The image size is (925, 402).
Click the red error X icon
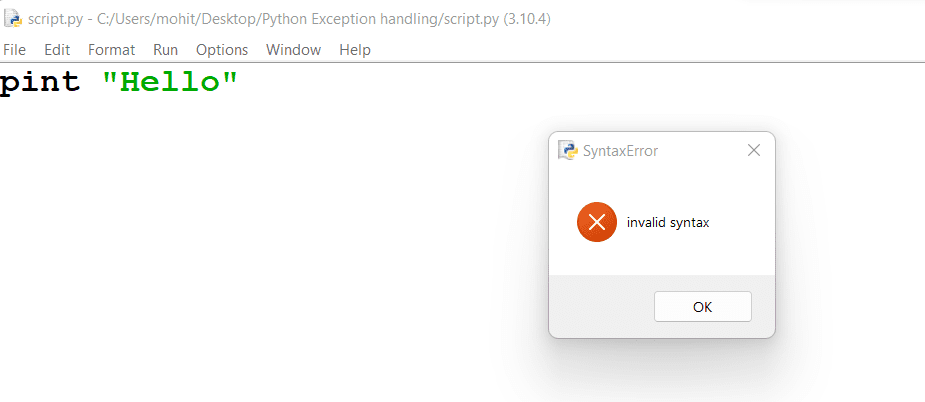[597, 222]
